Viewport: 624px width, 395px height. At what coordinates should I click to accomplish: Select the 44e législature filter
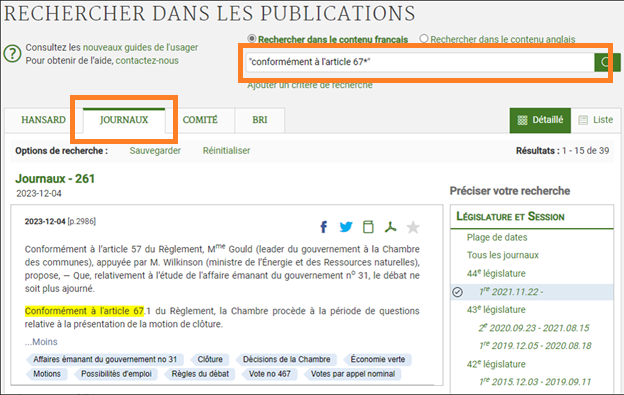point(496,273)
